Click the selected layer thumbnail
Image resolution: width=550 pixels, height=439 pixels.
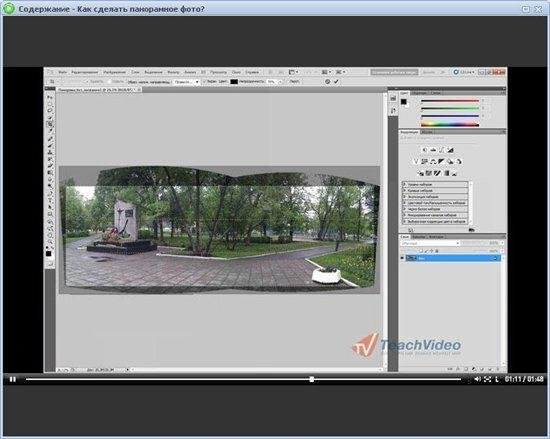pyautogui.click(x=411, y=258)
